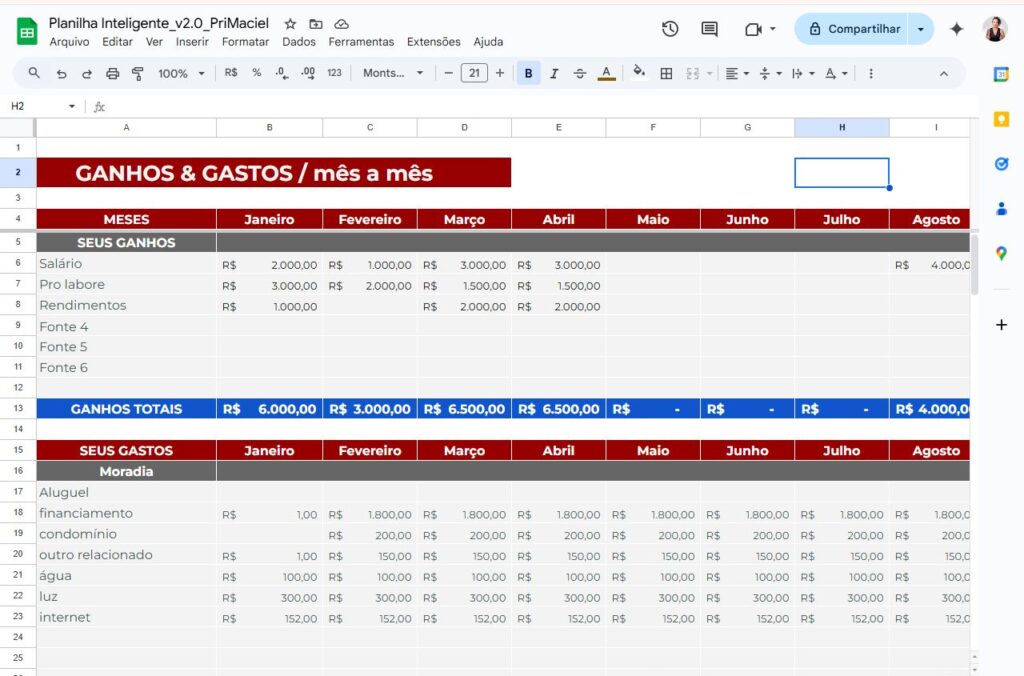The image size is (1024, 676).
Task: Edit the font size field 21
Action: [x=474, y=73]
